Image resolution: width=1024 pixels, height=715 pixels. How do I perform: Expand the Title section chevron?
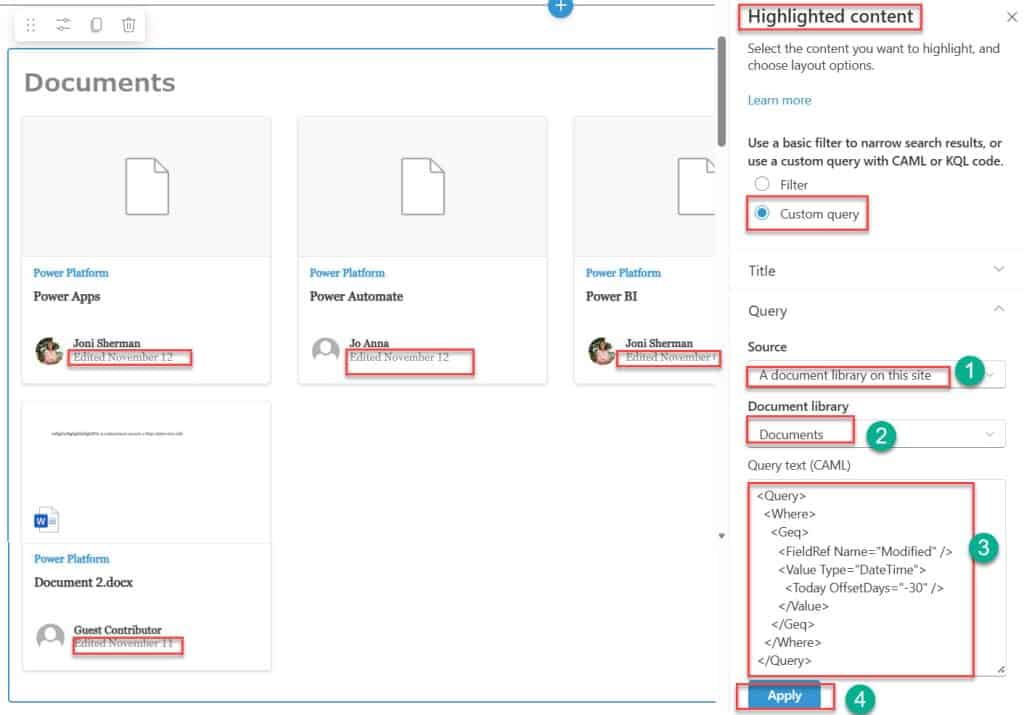coord(999,269)
